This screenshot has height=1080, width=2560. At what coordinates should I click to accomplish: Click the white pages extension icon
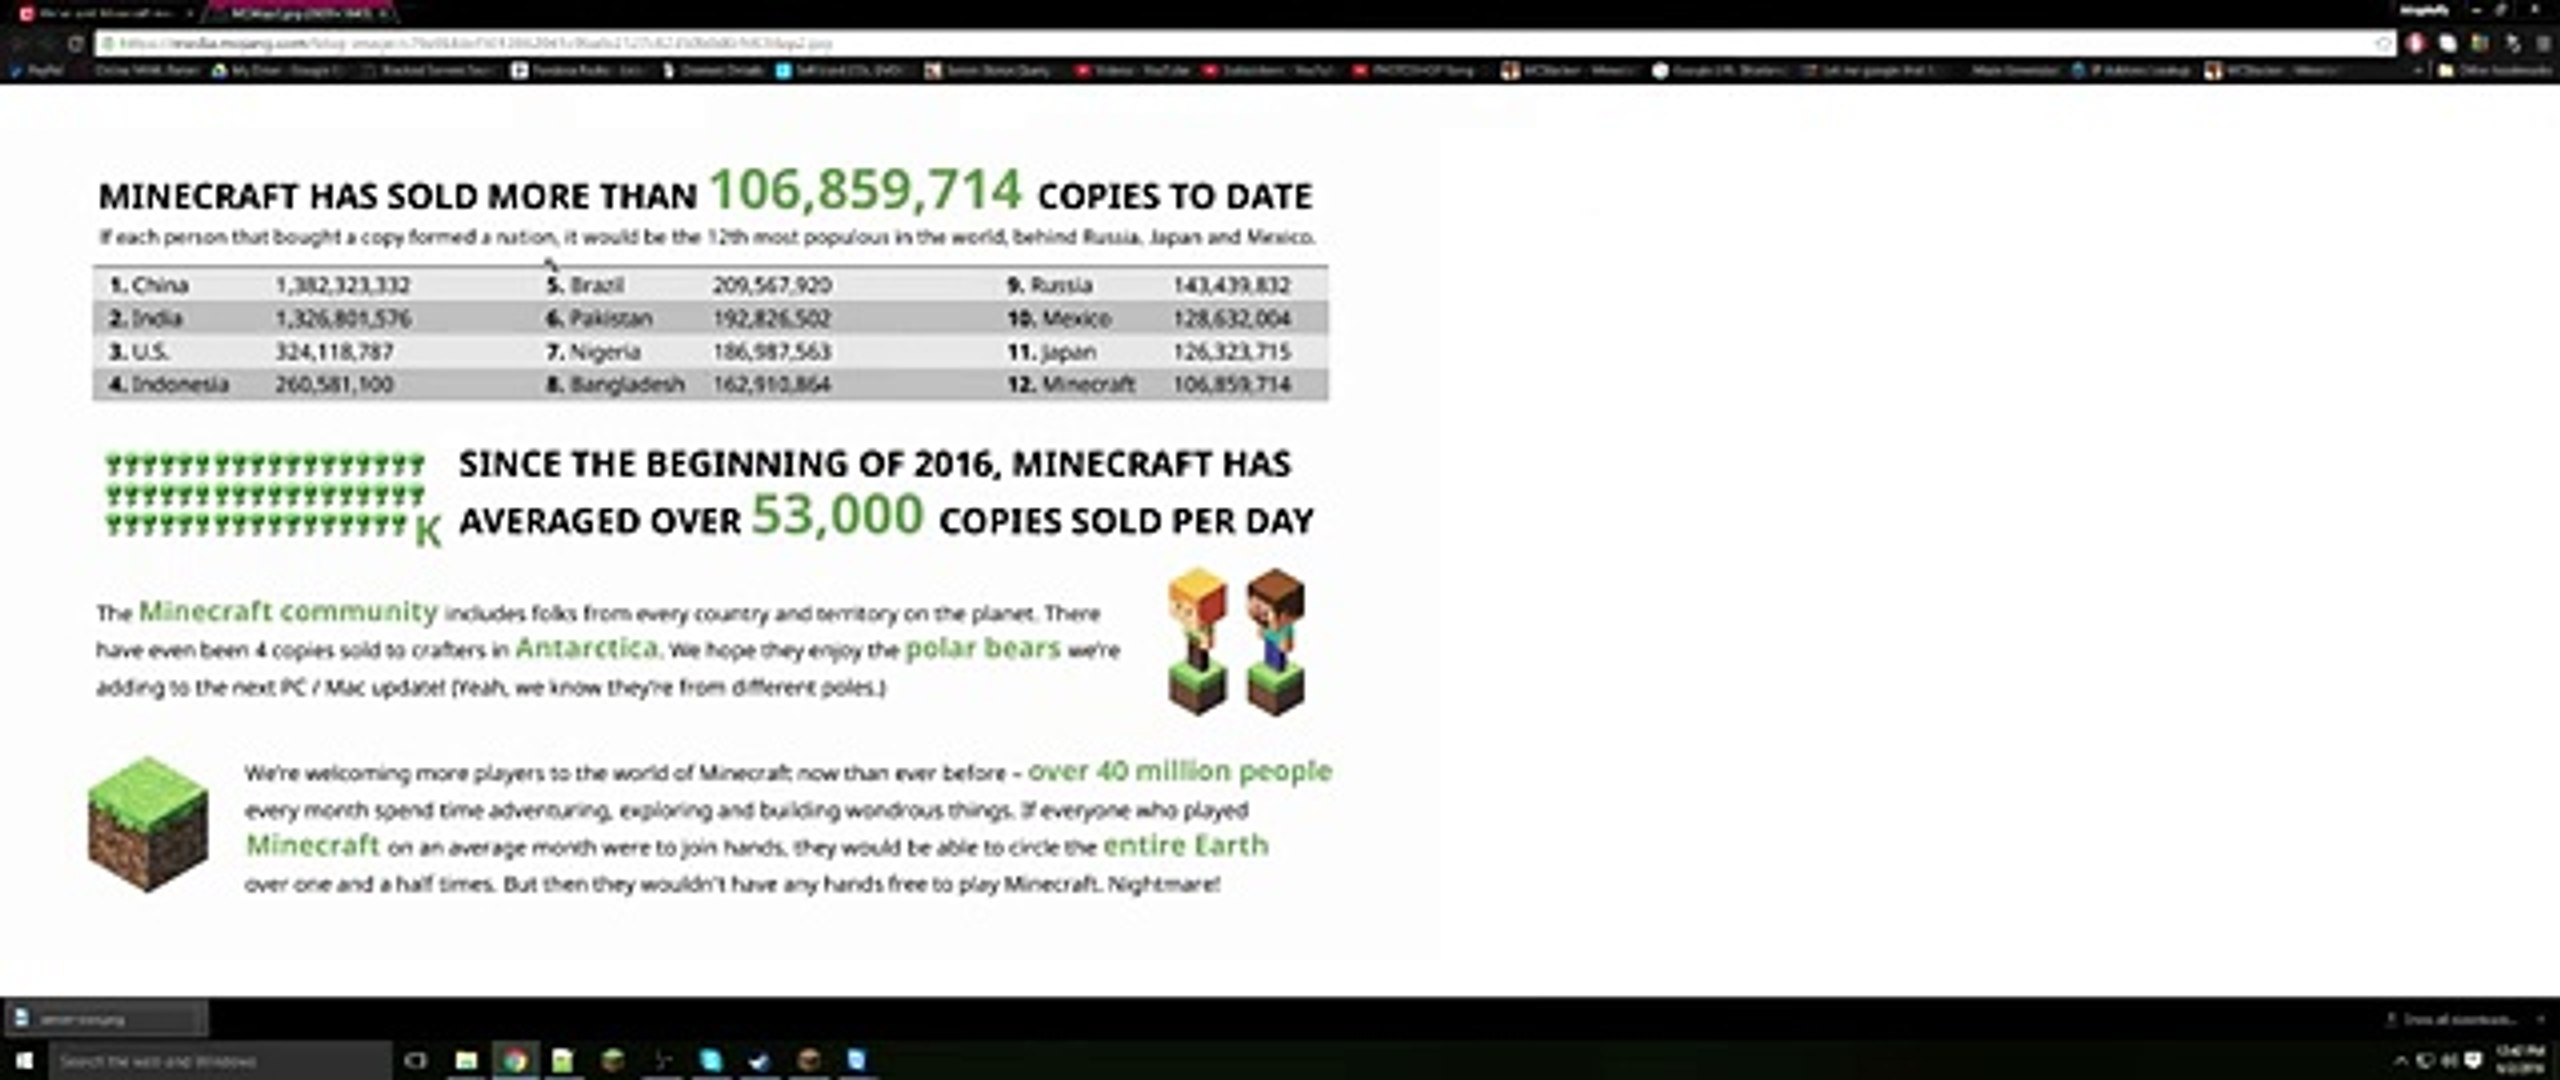click(x=2448, y=43)
